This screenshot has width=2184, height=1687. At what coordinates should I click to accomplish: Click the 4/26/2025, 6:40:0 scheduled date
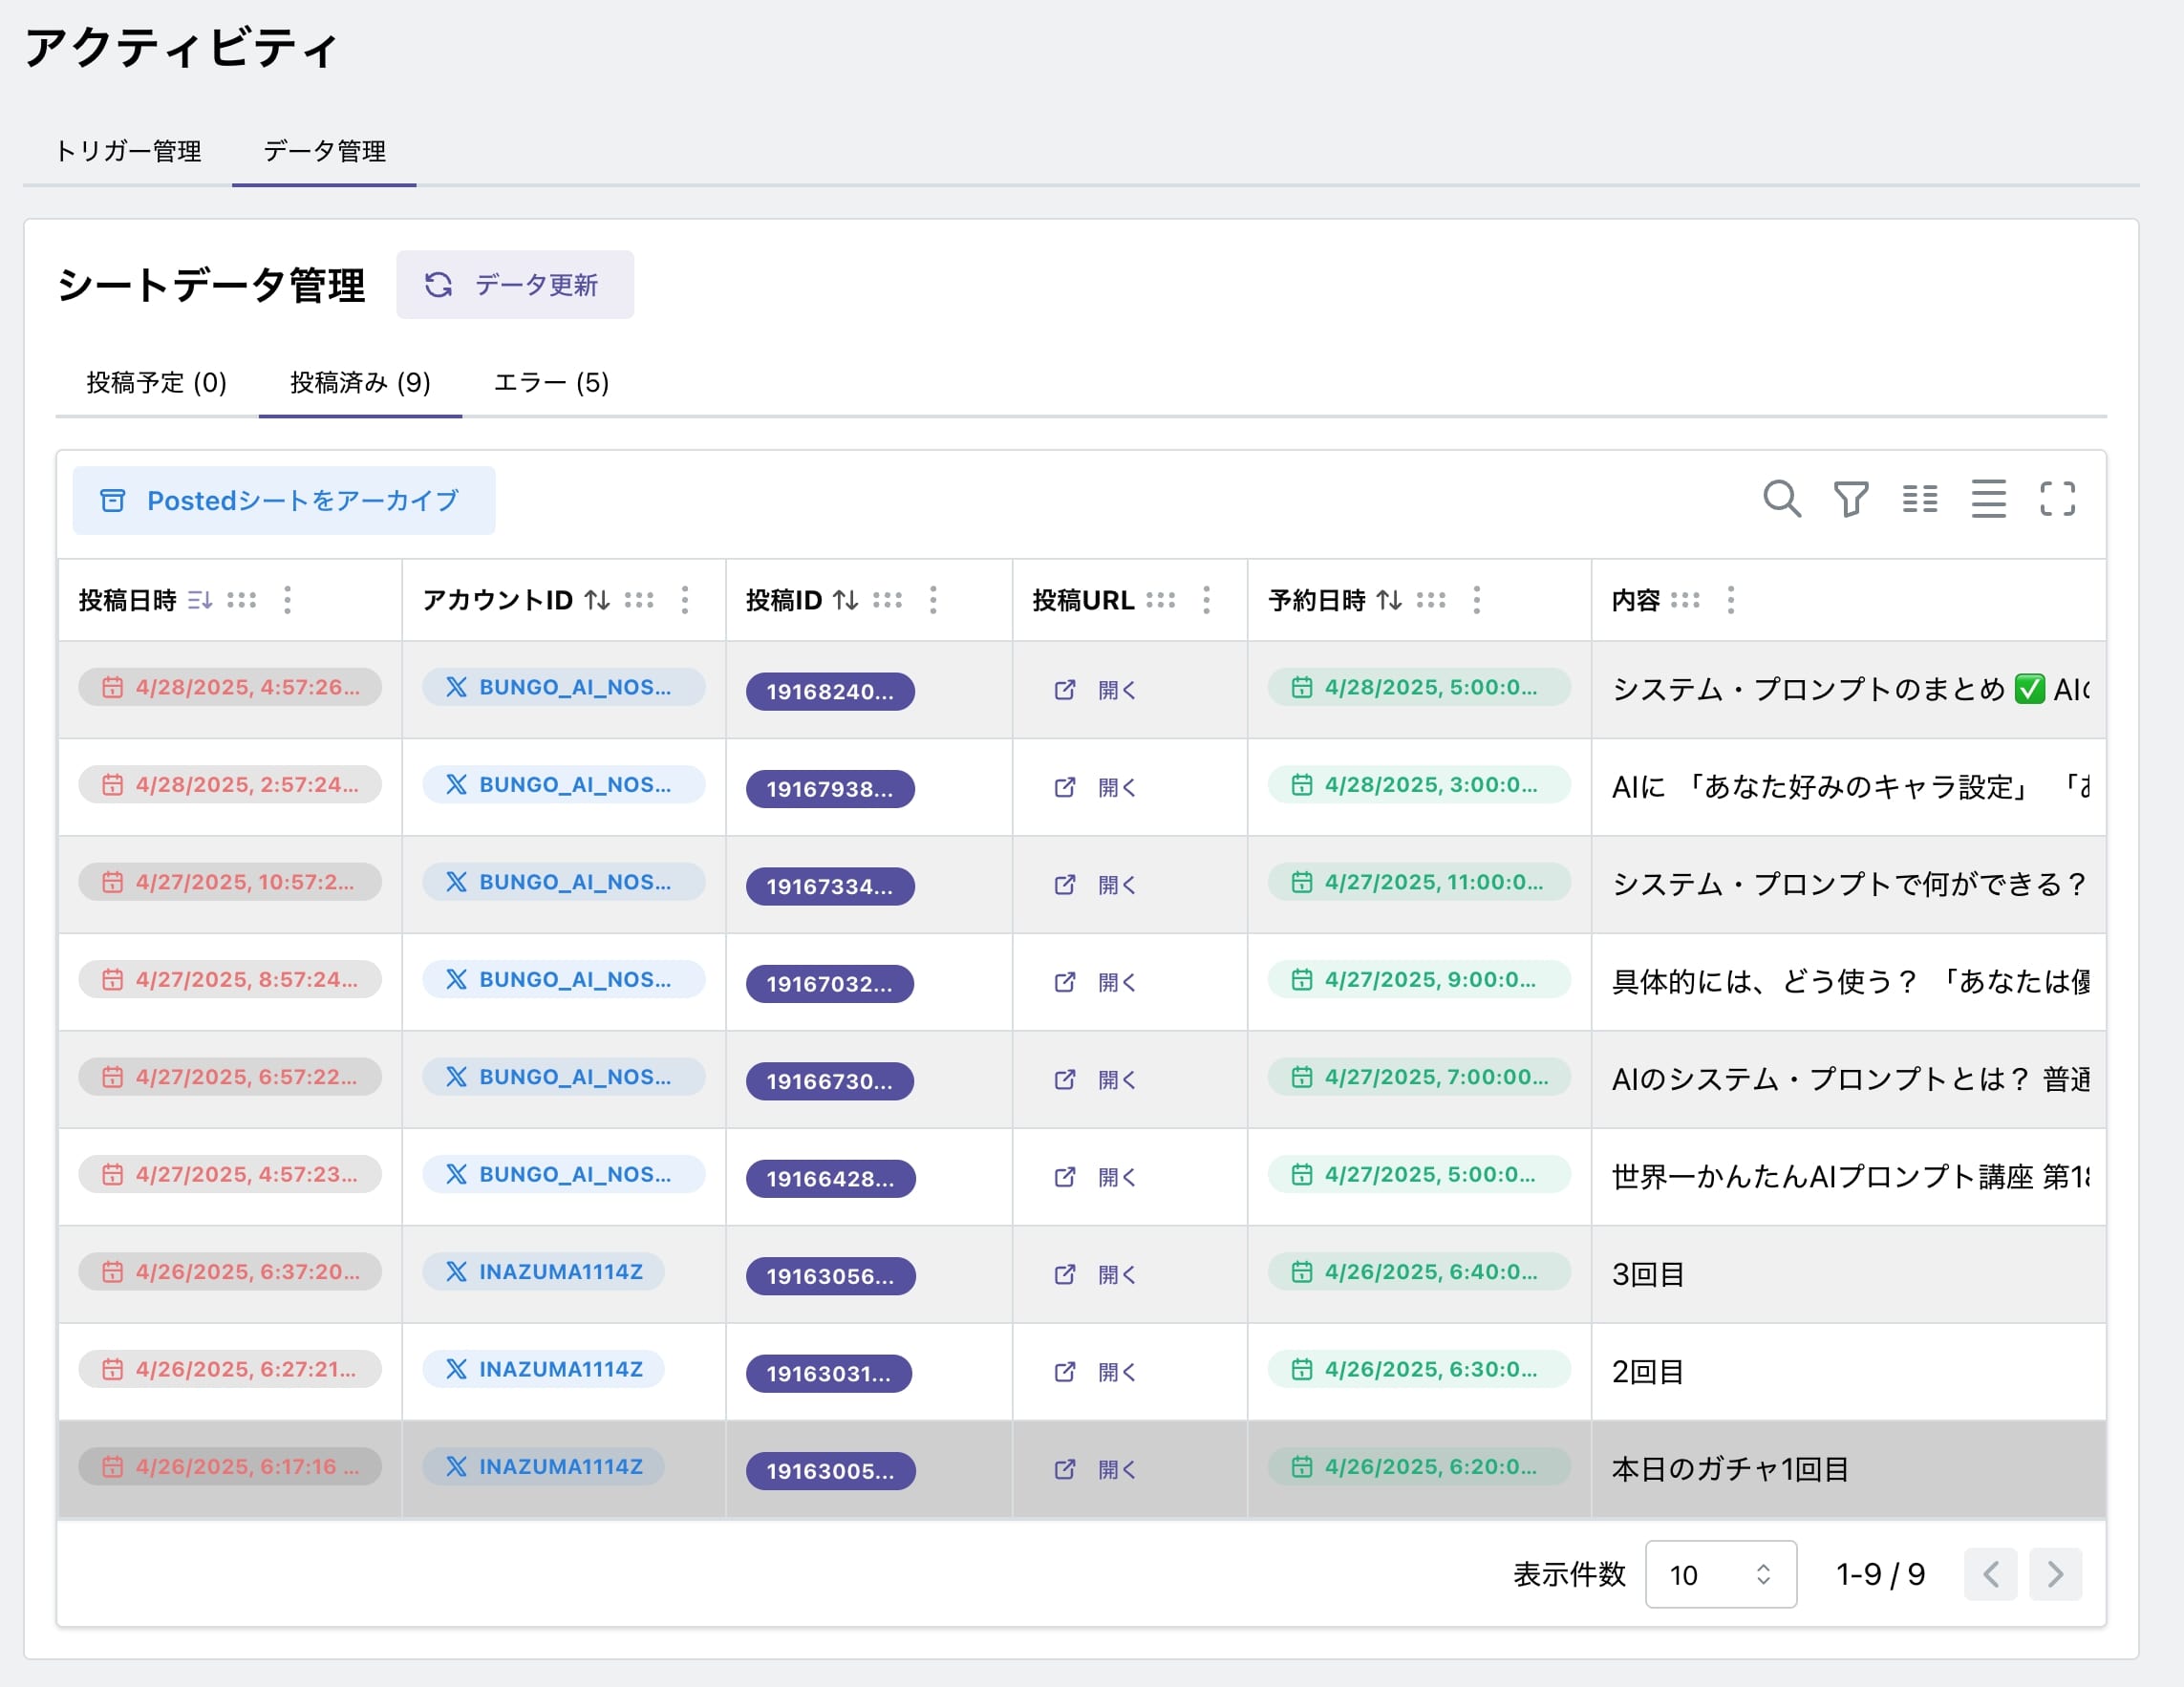click(1419, 1272)
